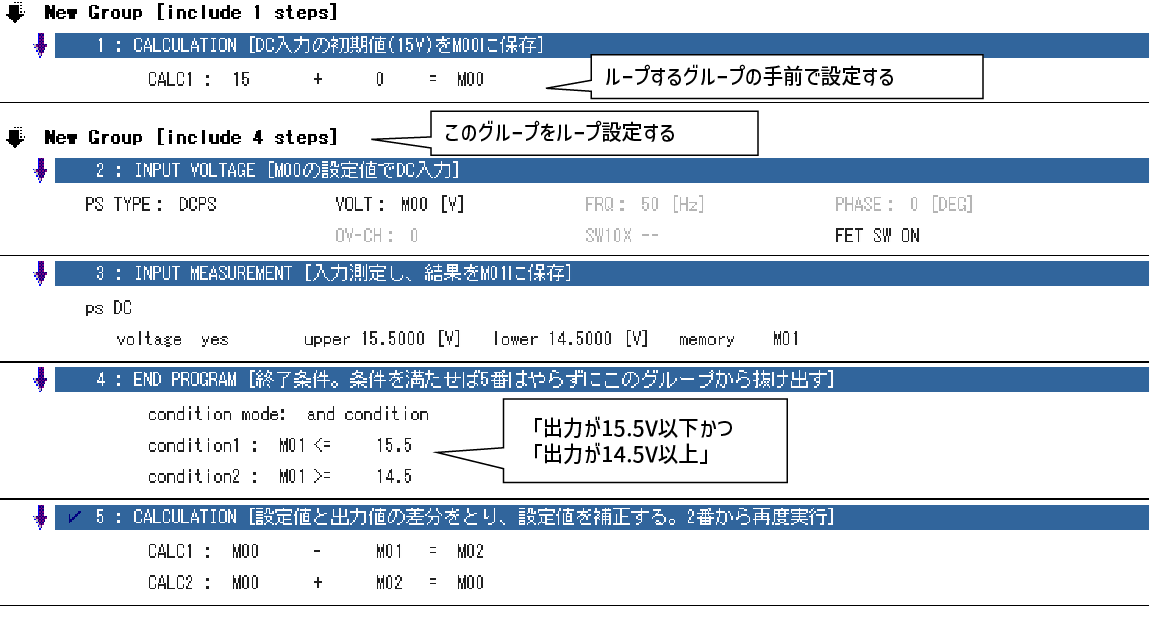Click the first New Group black arrow icon
1156x620 pixels.
pyautogui.click(x=14, y=12)
